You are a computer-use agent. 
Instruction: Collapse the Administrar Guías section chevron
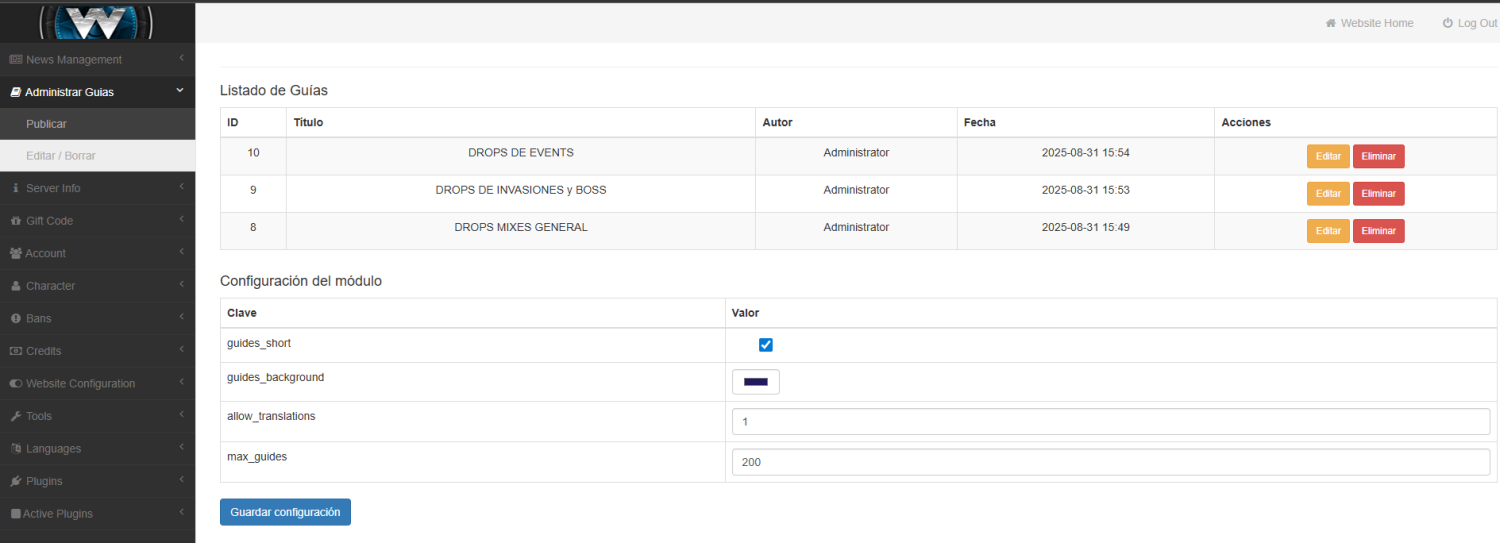pos(180,91)
